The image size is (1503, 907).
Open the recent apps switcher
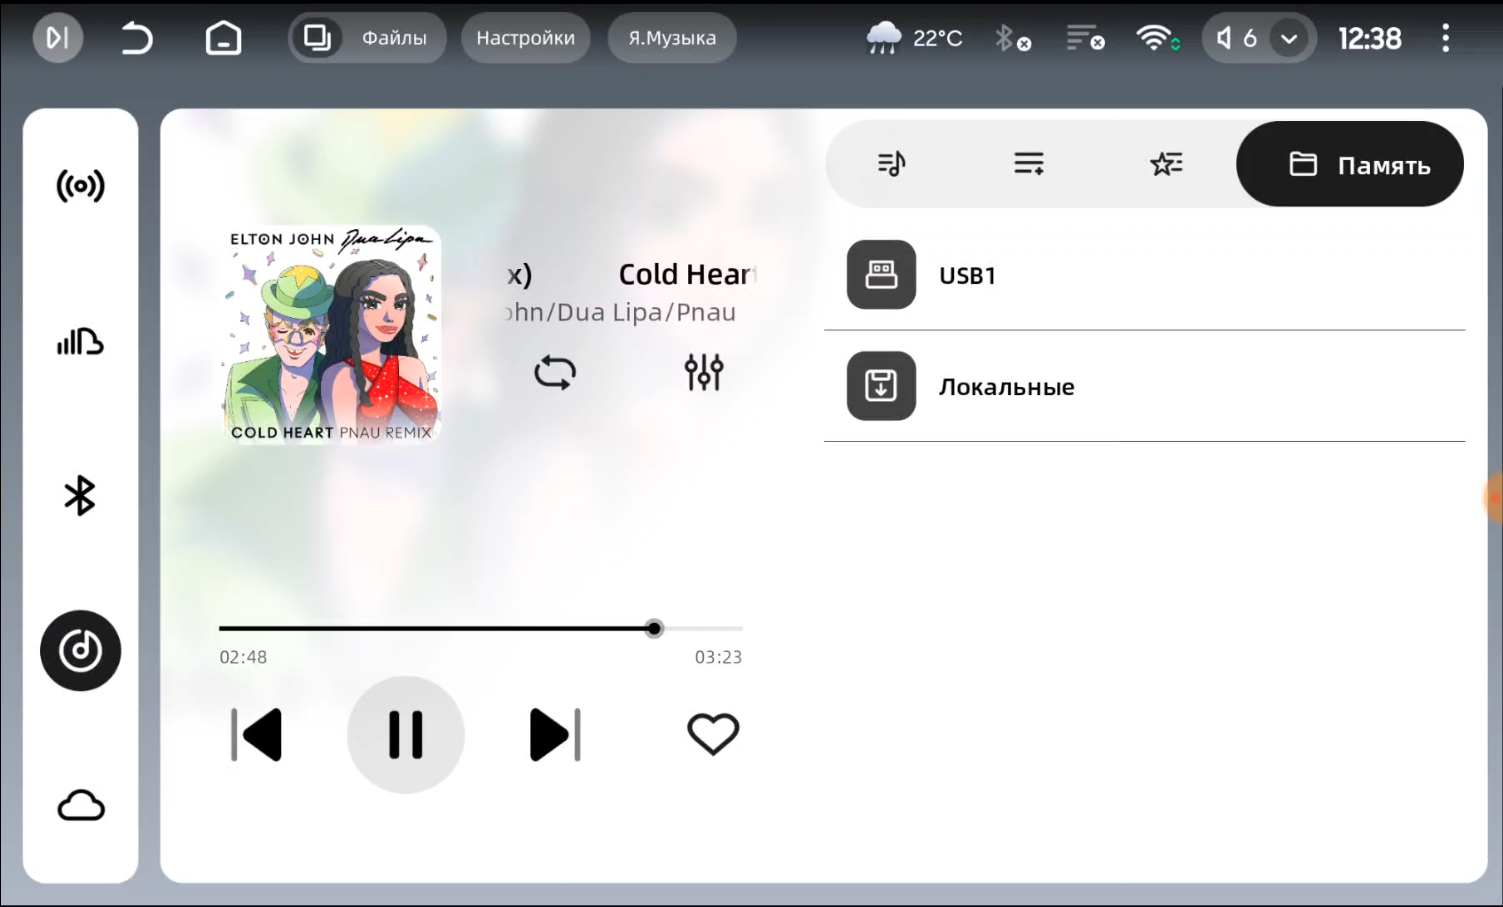tap(317, 38)
